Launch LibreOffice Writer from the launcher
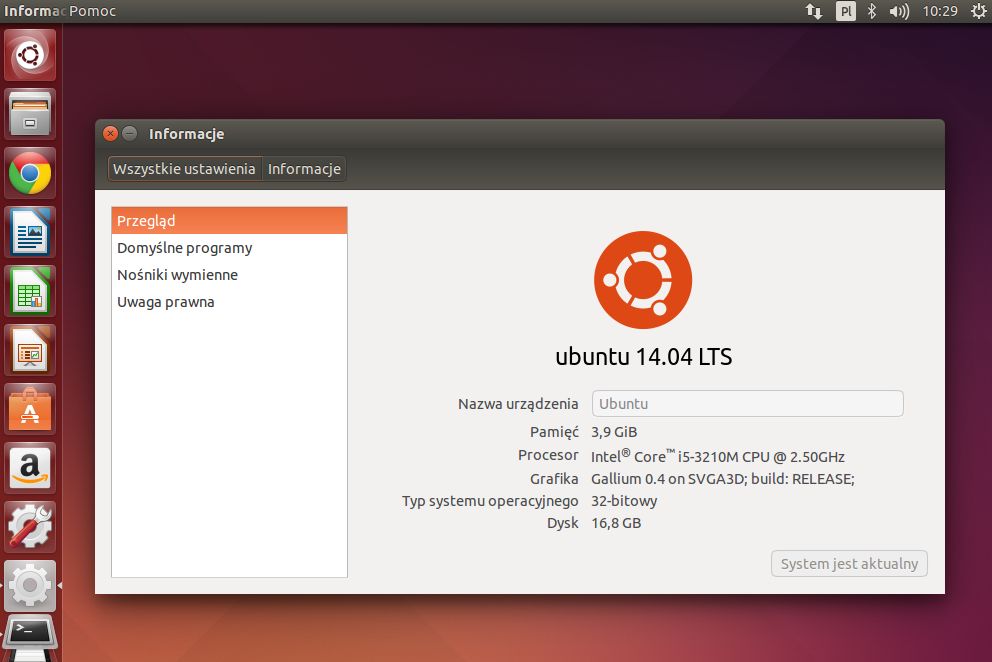 coord(30,232)
